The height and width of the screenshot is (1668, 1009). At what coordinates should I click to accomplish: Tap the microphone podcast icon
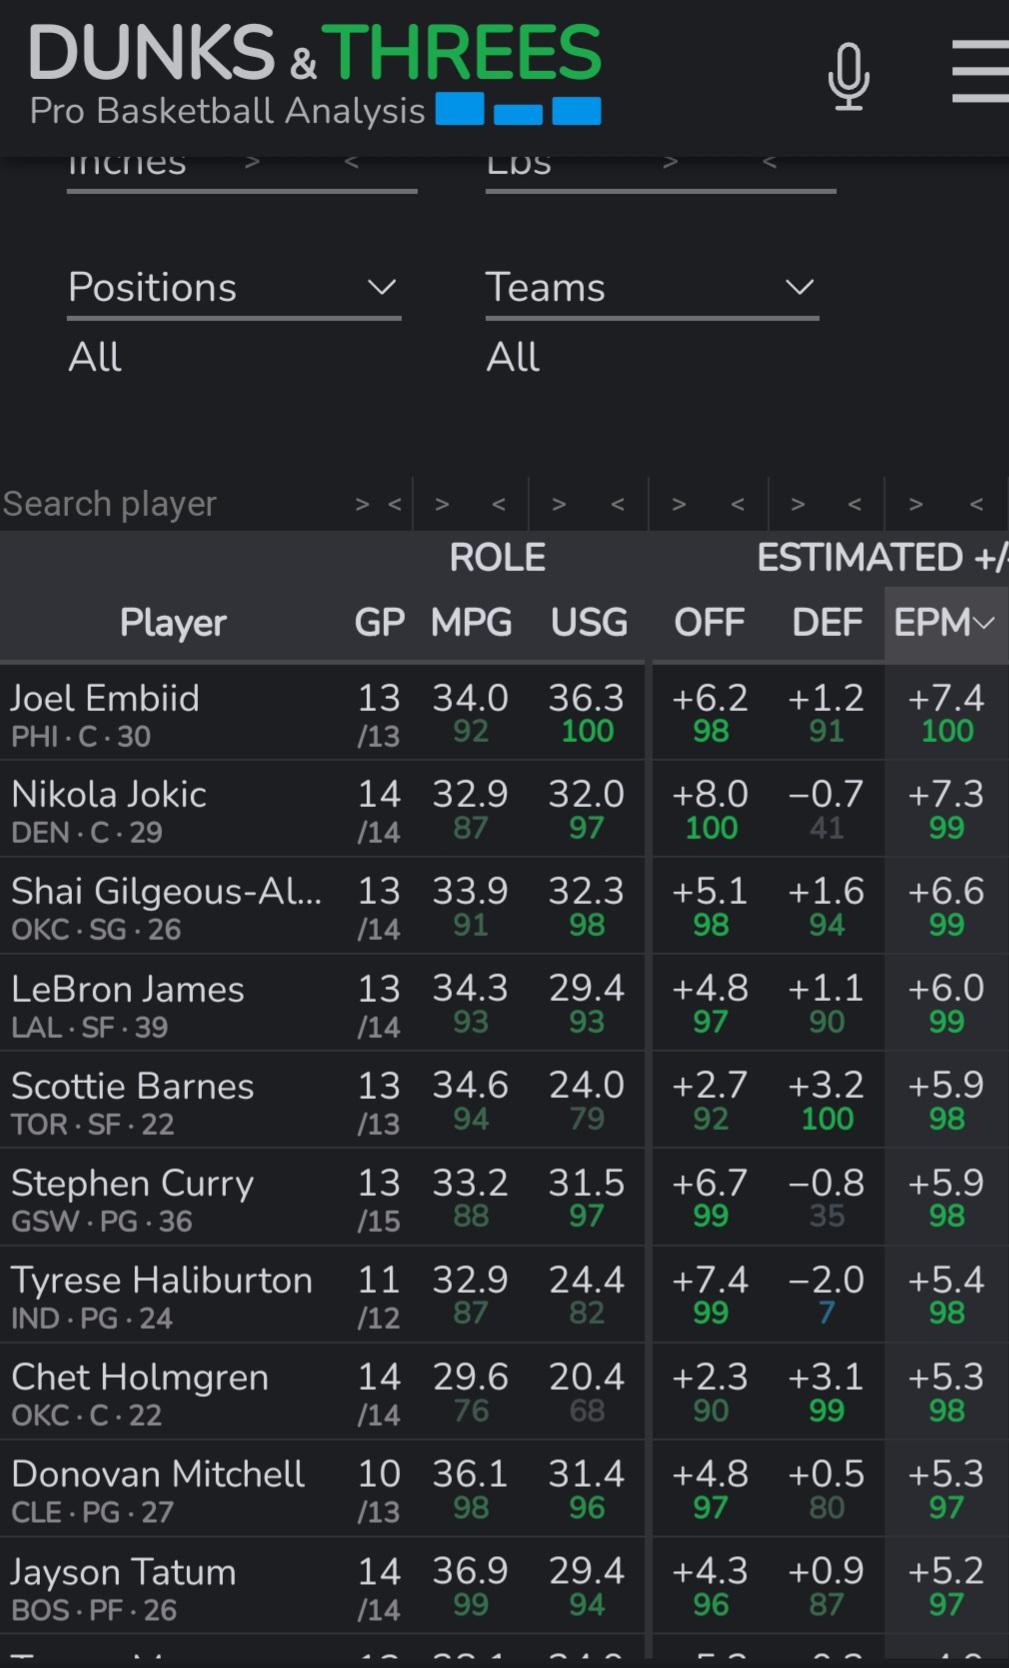[x=848, y=76]
